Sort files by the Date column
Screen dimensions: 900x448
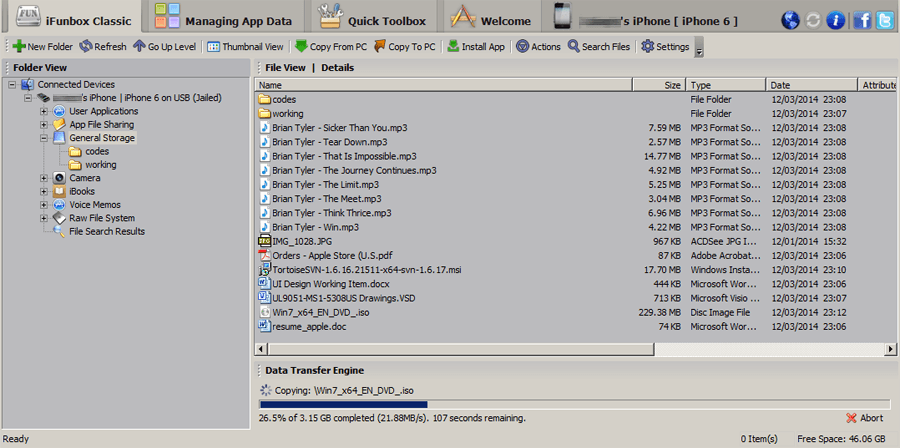pyautogui.click(x=812, y=85)
